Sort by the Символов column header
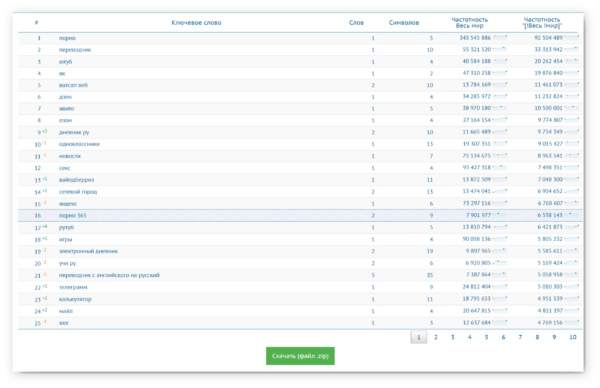The image size is (600, 388). click(x=404, y=23)
